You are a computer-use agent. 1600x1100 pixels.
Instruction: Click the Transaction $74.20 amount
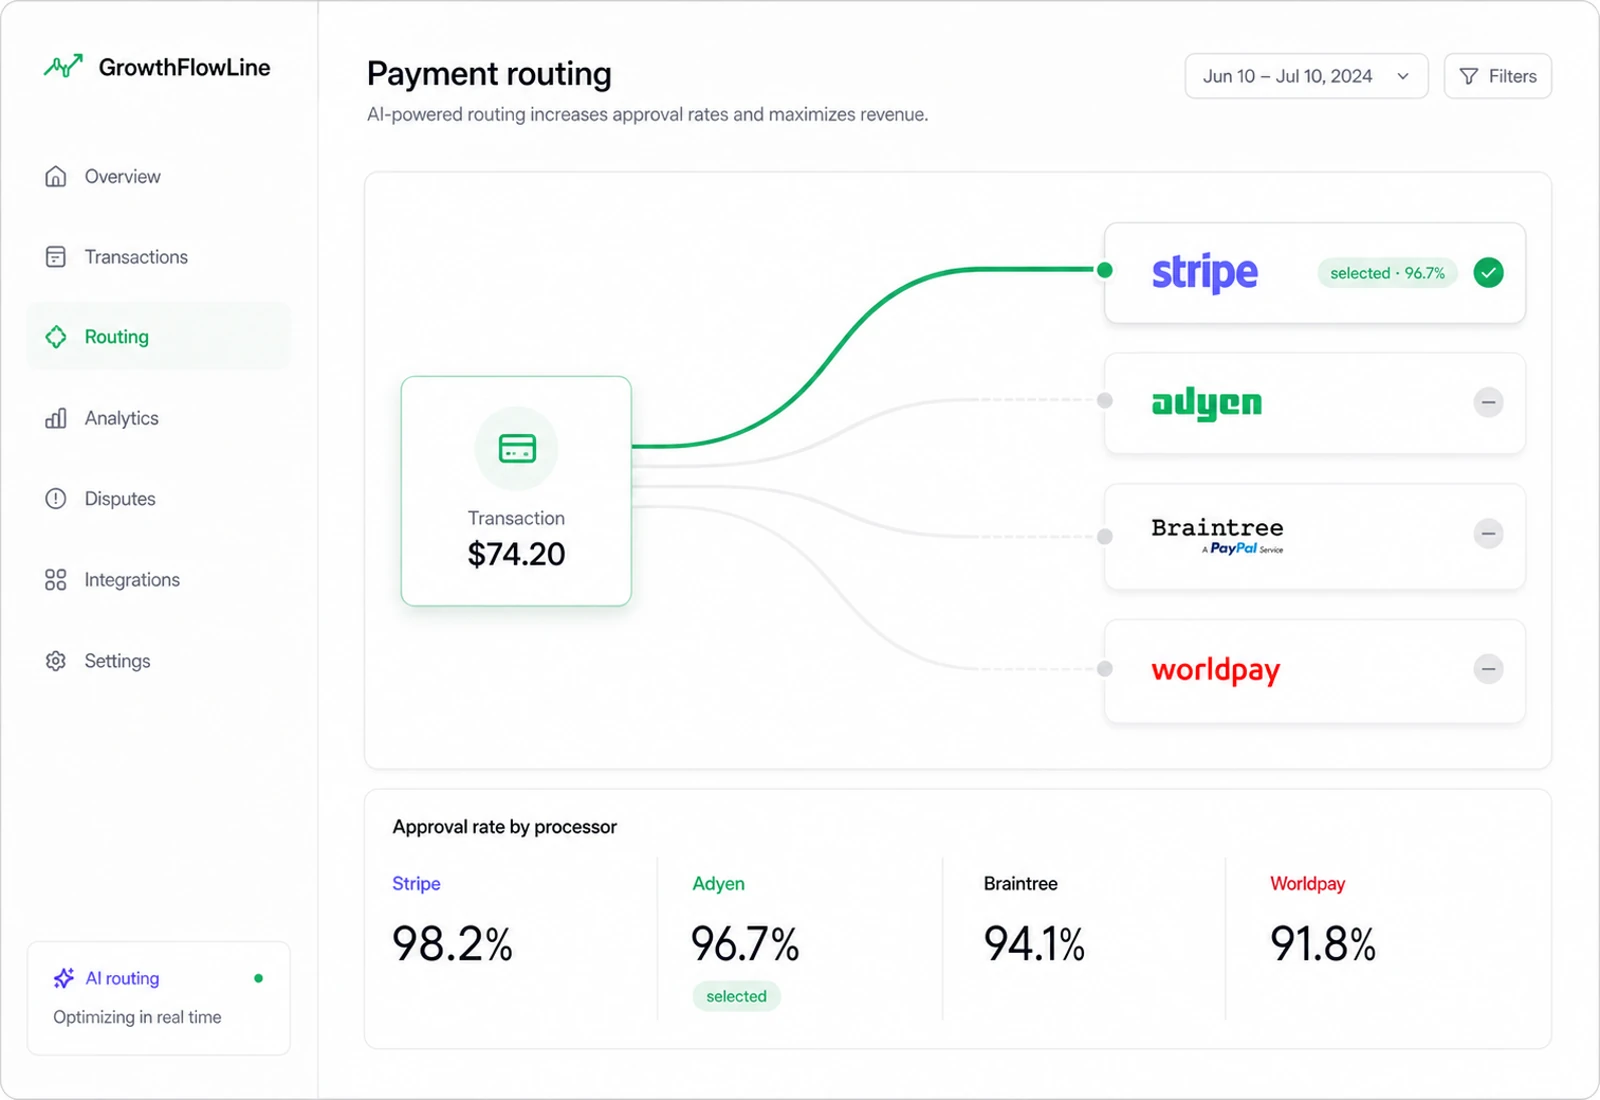click(x=516, y=554)
